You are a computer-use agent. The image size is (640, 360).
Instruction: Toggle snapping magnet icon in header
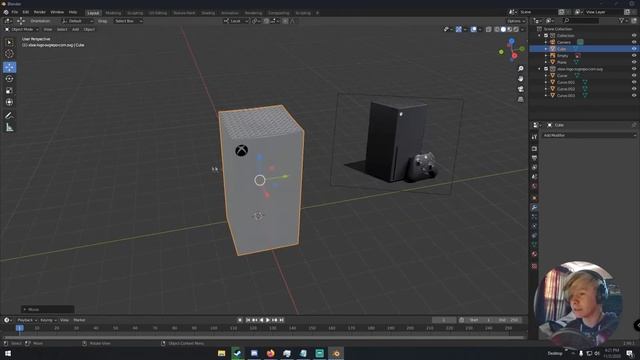[x=267, y=21]
